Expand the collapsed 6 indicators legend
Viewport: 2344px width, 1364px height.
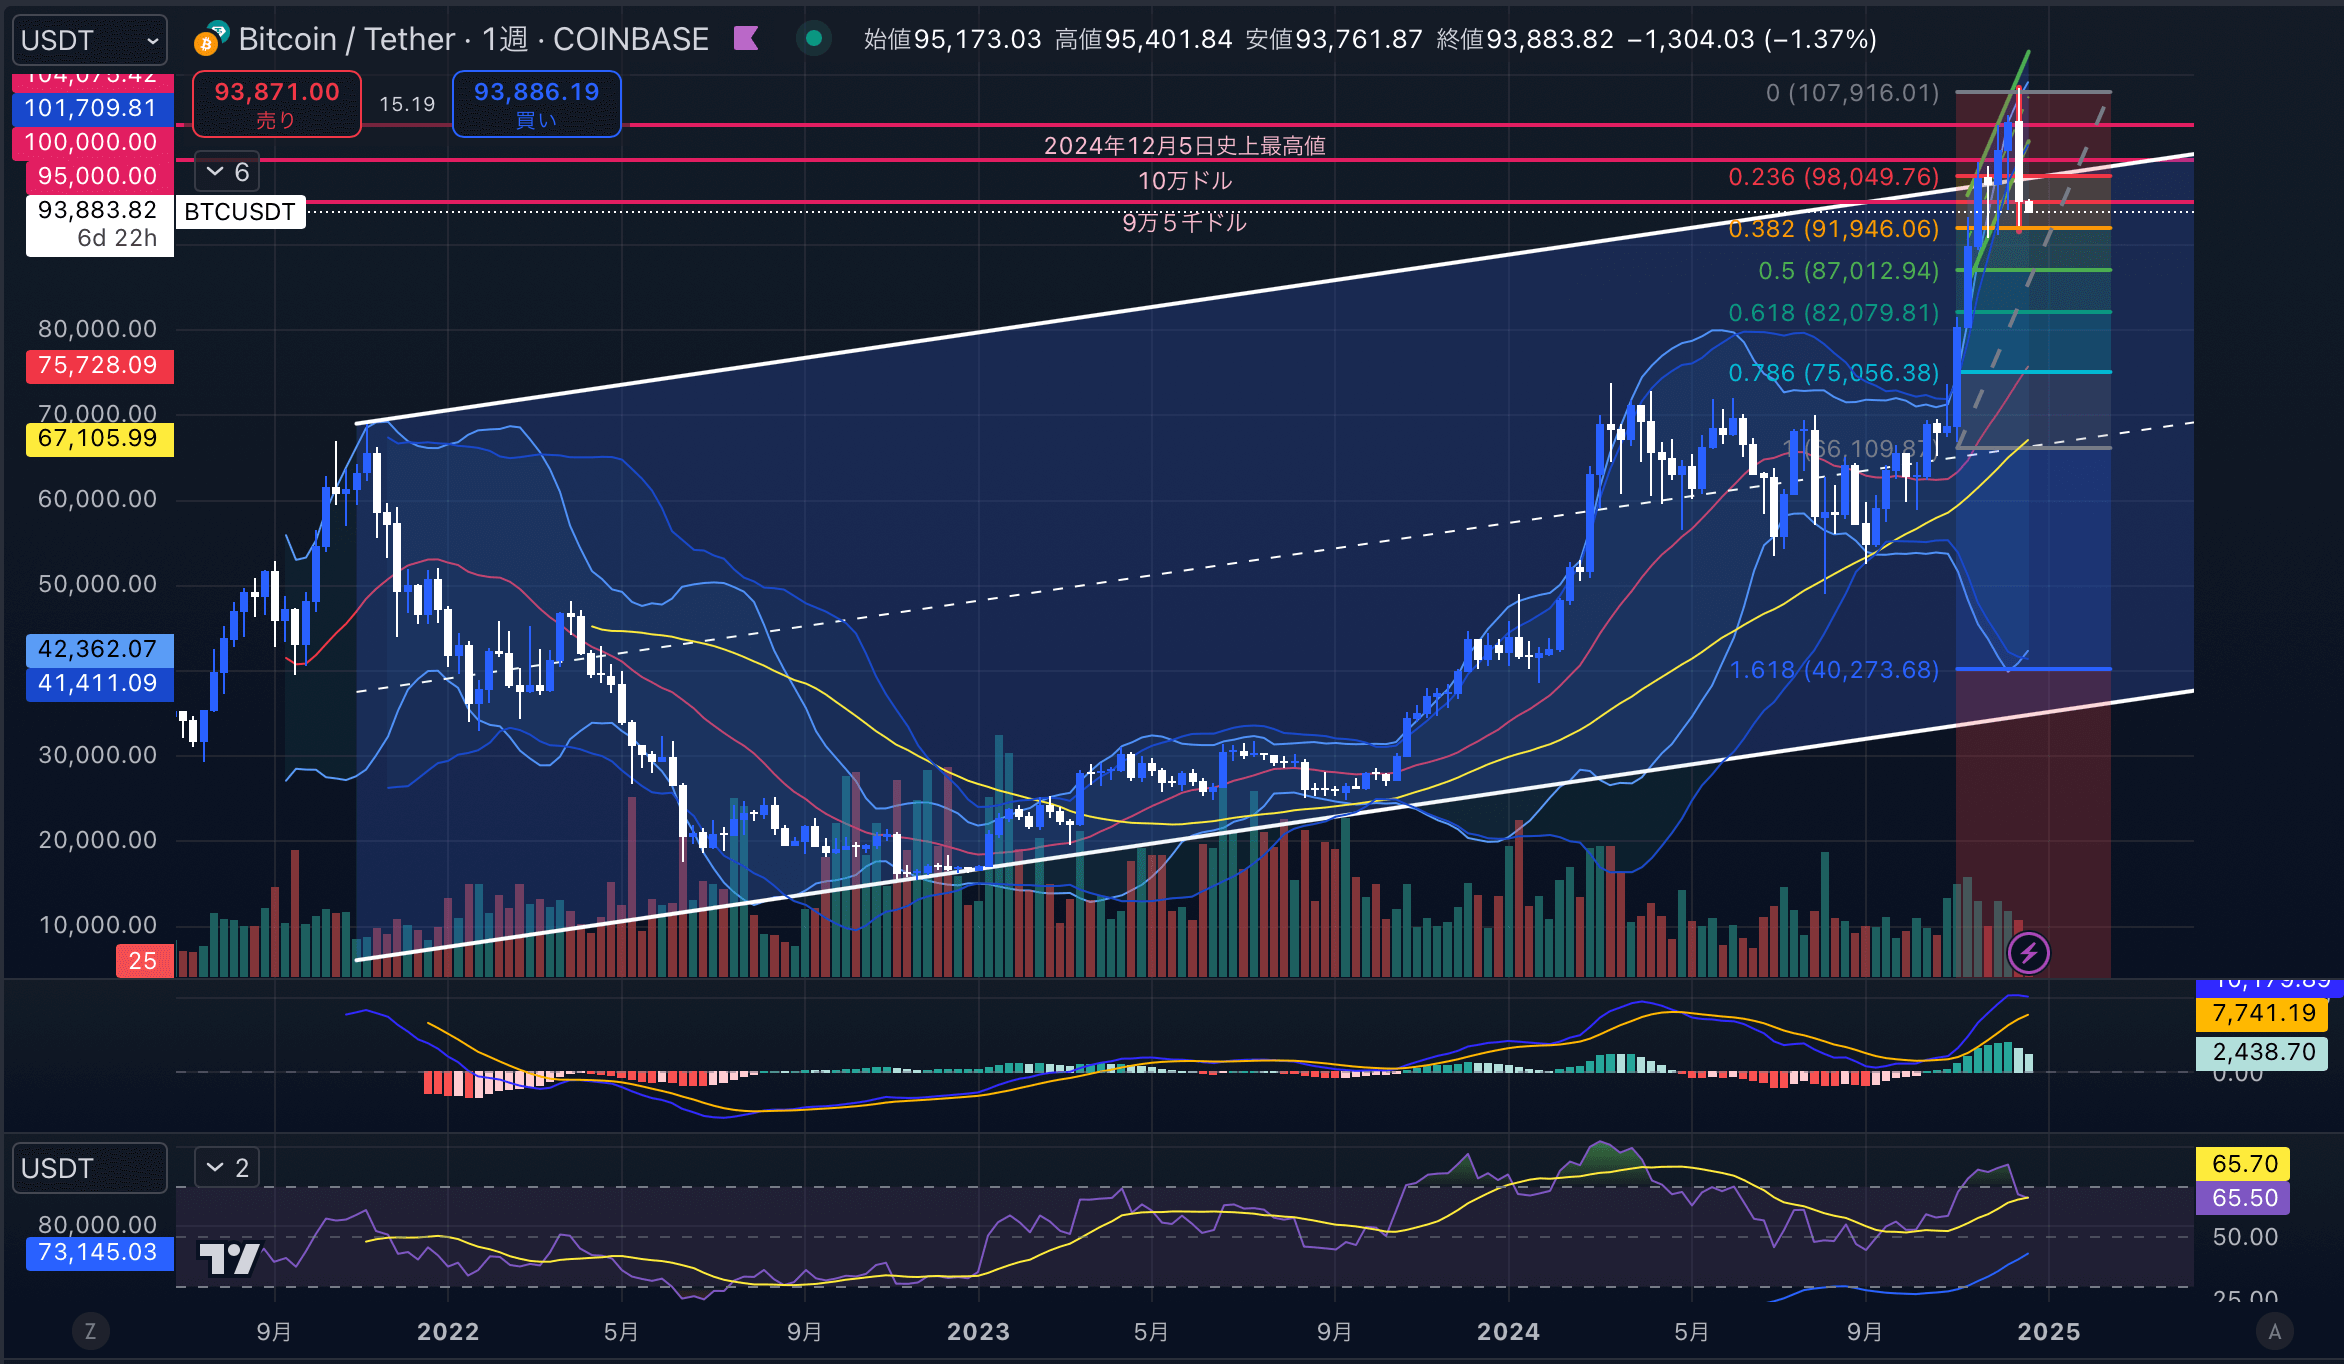tap(227, 172)
